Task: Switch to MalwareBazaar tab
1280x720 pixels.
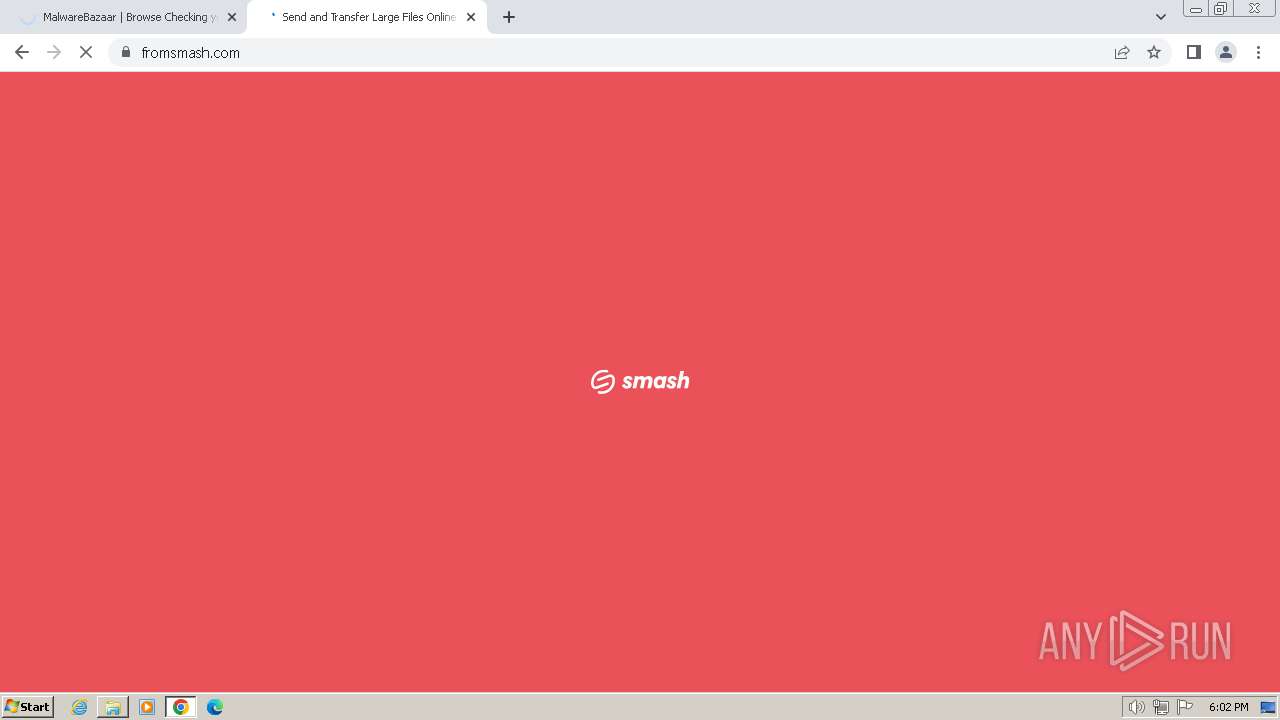Action: (x=123, y=17)
